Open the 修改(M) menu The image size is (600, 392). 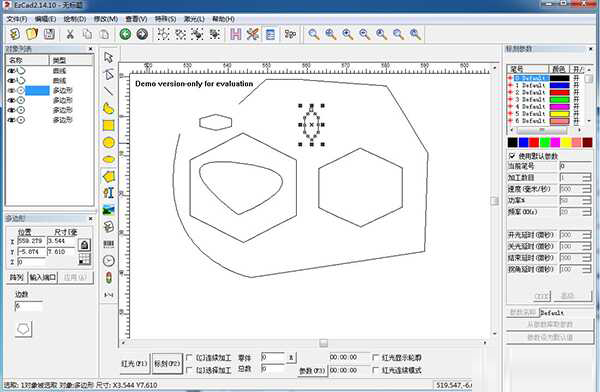tap(106, 19)
